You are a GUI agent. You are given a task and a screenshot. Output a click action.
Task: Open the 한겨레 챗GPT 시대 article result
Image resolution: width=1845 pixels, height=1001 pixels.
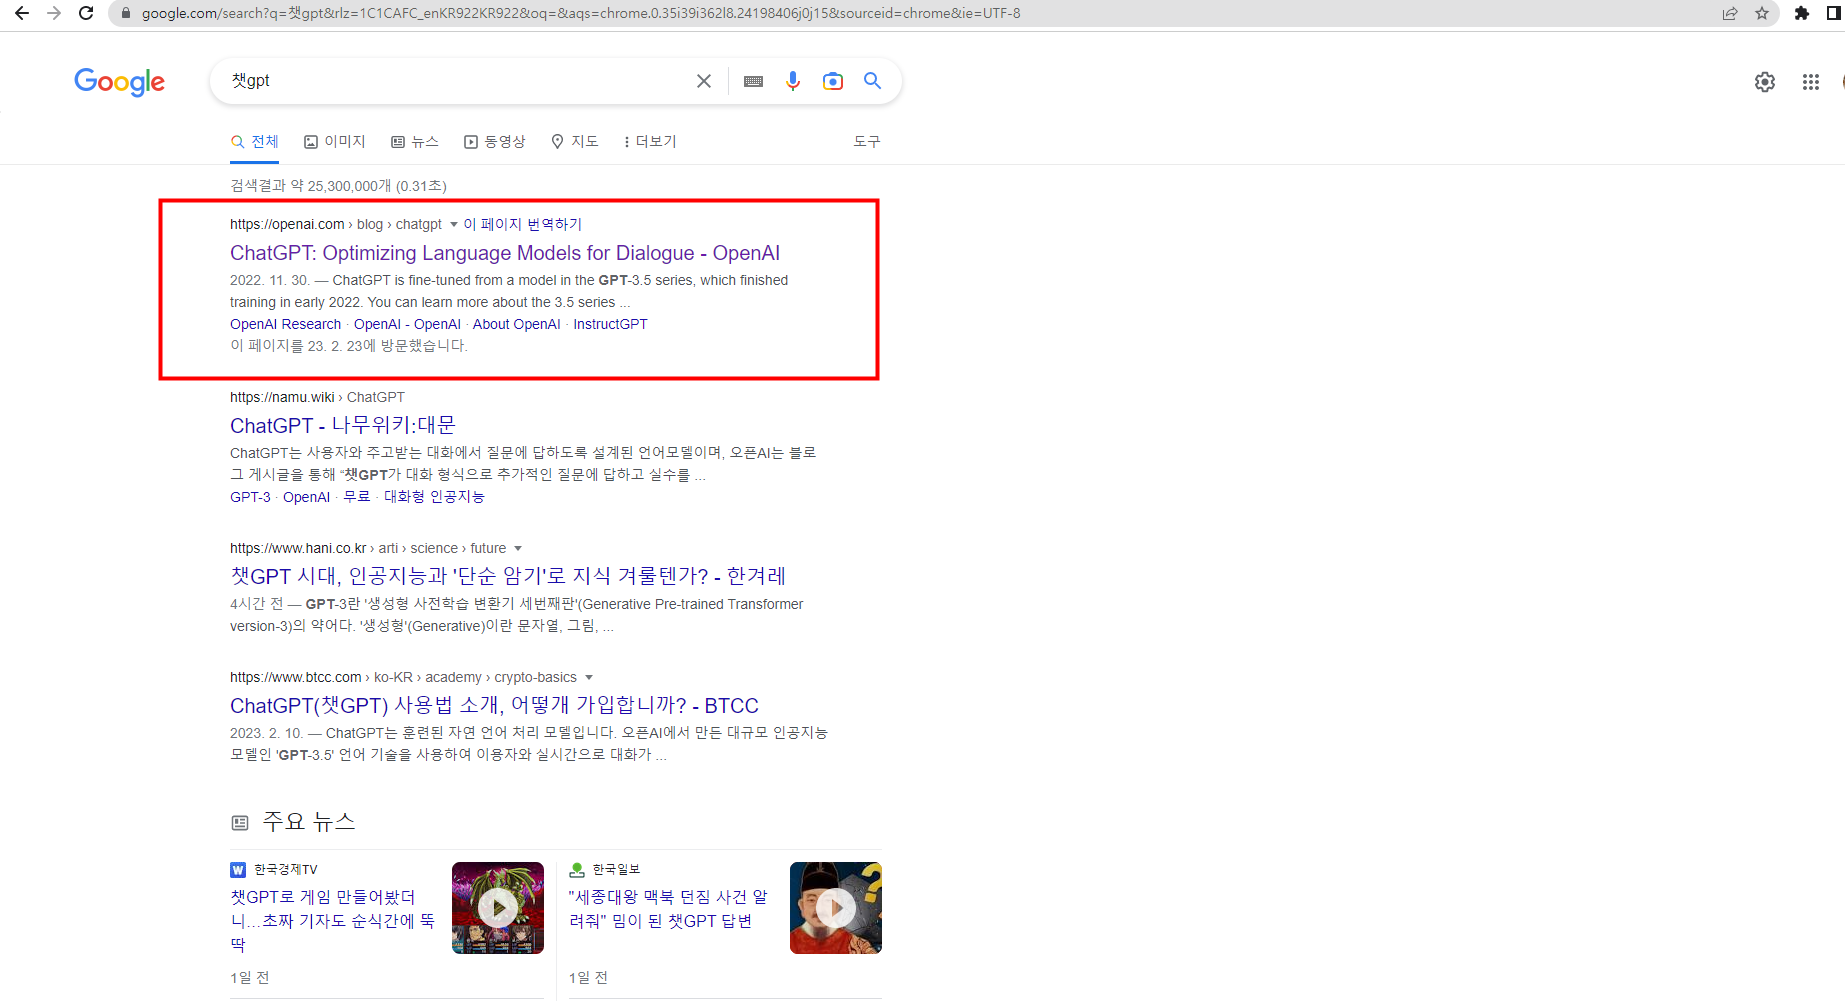point(508,576)
